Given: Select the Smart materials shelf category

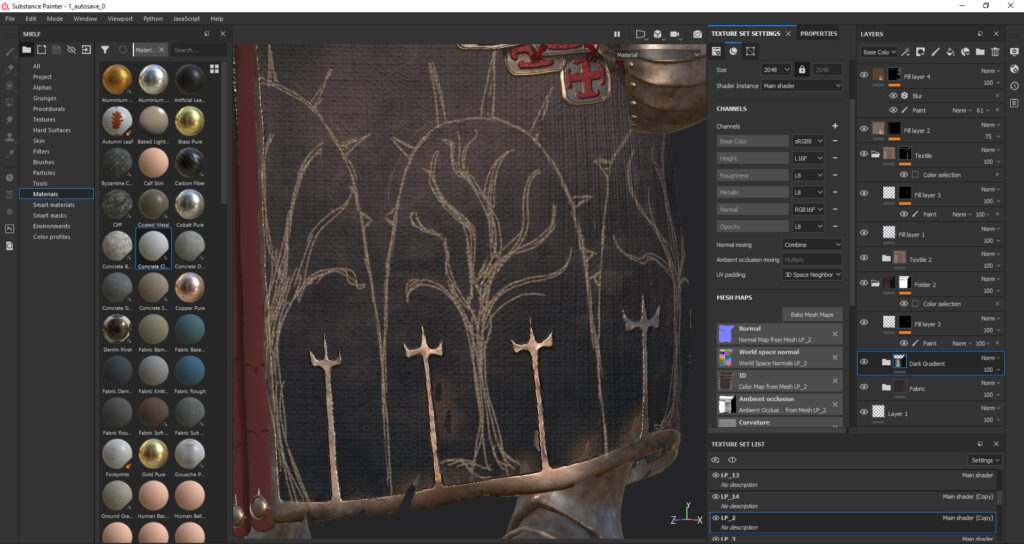Looking at the screenshot, I should click(x=54, y=204).
